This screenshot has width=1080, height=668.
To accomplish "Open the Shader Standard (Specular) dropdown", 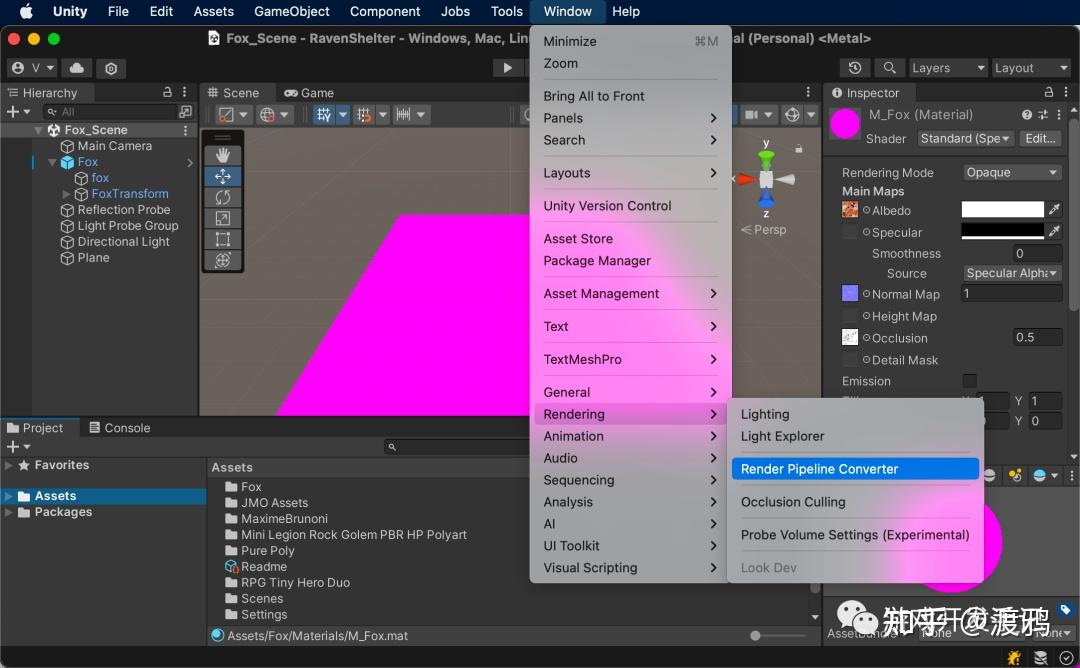I will tap(964, 138).
